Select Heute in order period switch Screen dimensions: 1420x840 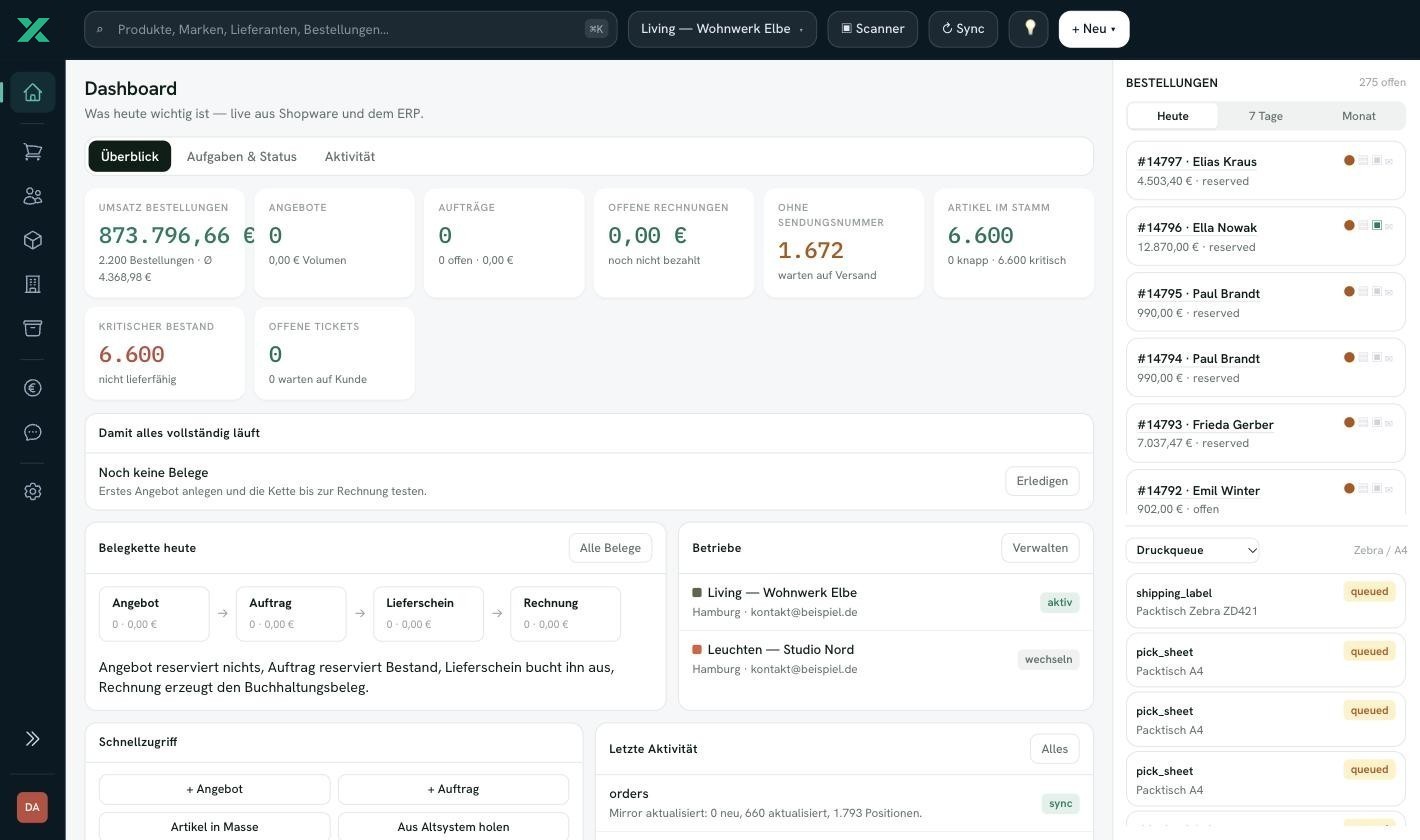[1173, 116]
